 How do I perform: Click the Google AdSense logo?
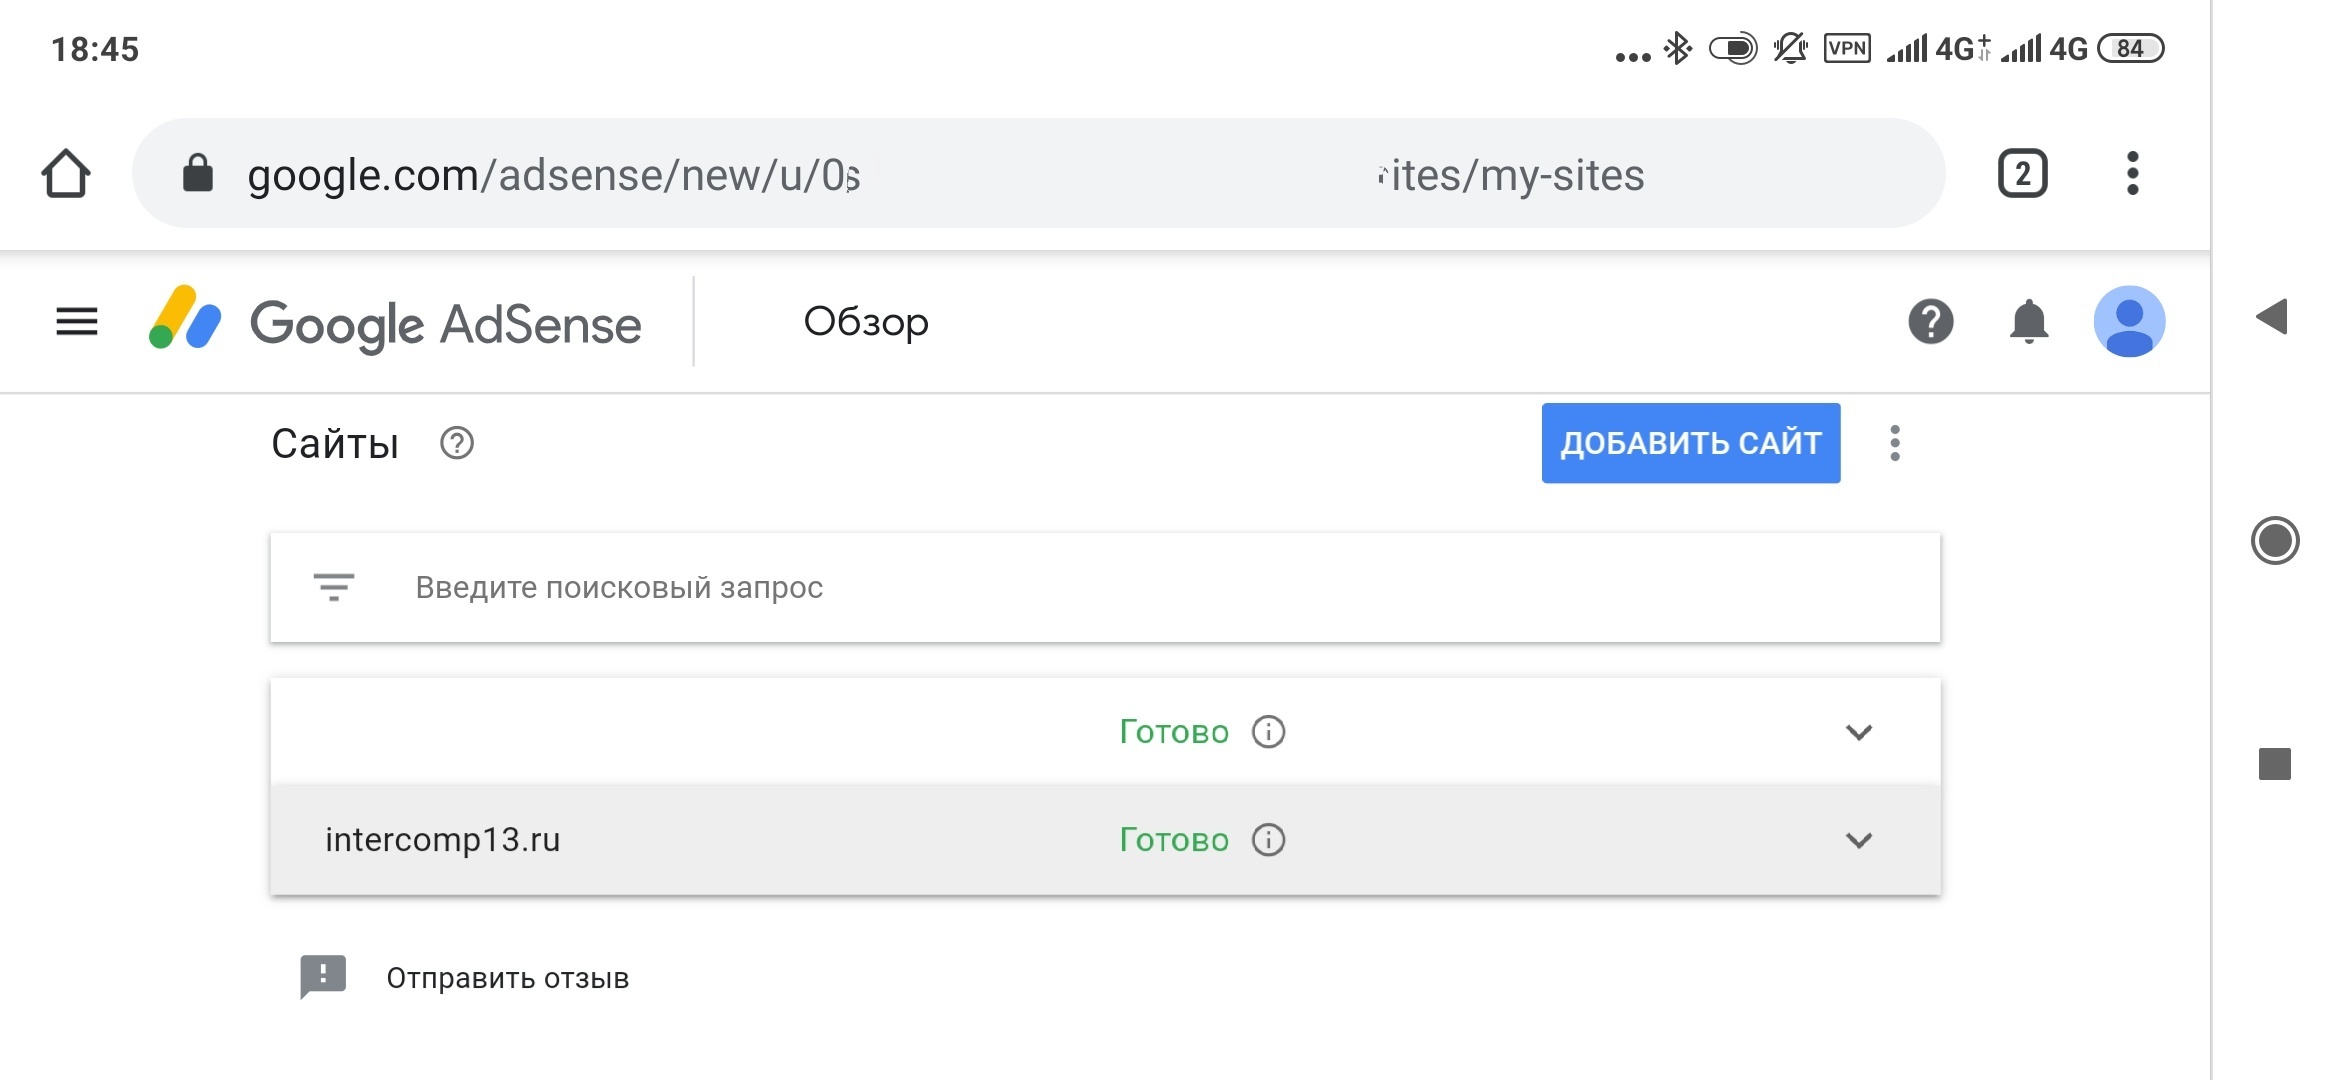[396, 323]
